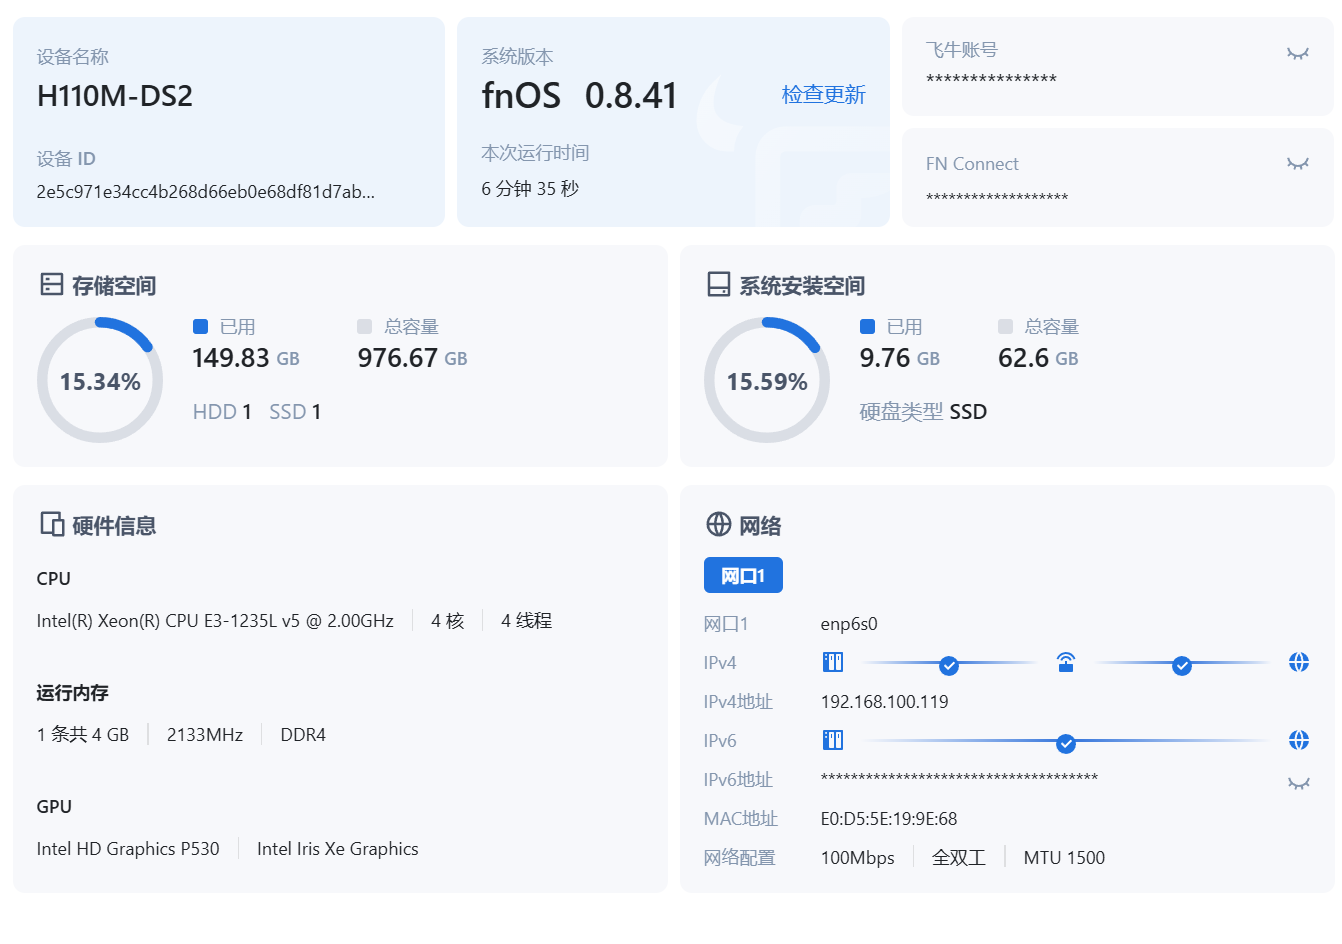
Task: Click the masked FN Connect asterisks
Action: pos(997,198)
